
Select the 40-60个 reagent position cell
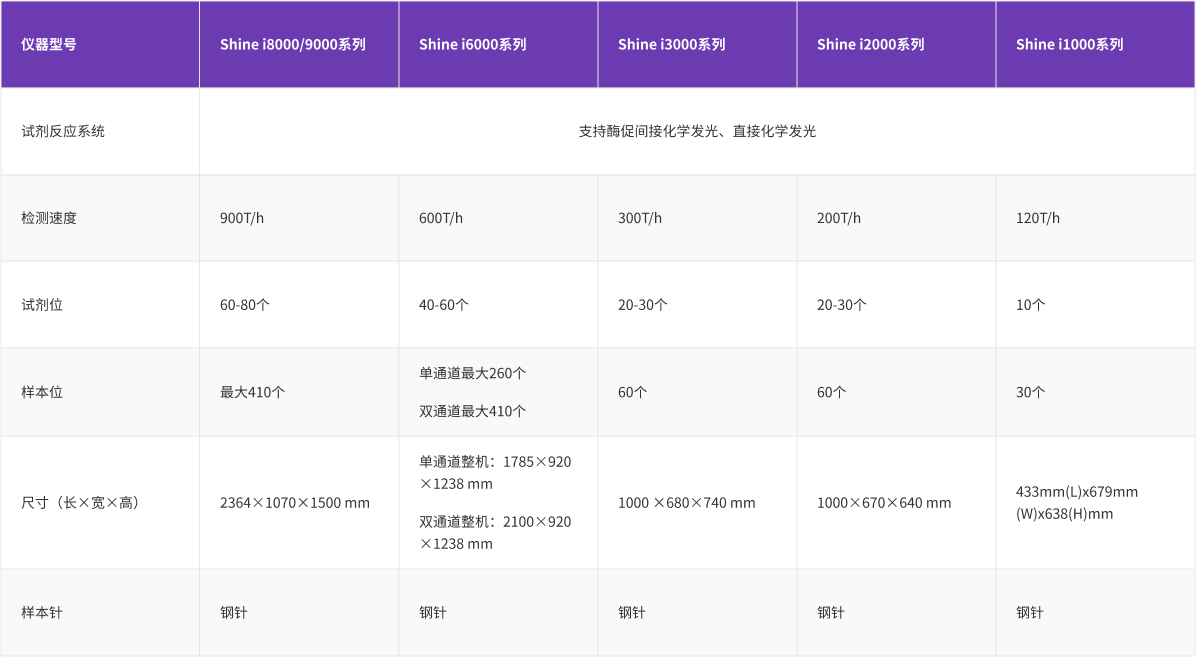click(x=444, y=305)
